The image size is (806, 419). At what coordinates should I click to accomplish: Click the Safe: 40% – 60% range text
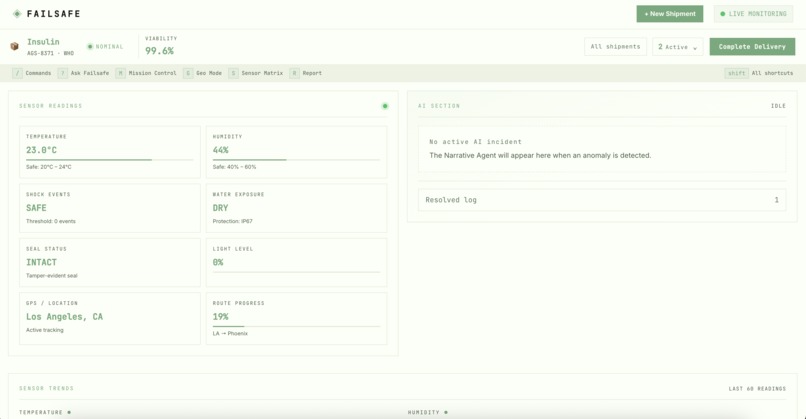click(234, 167)
